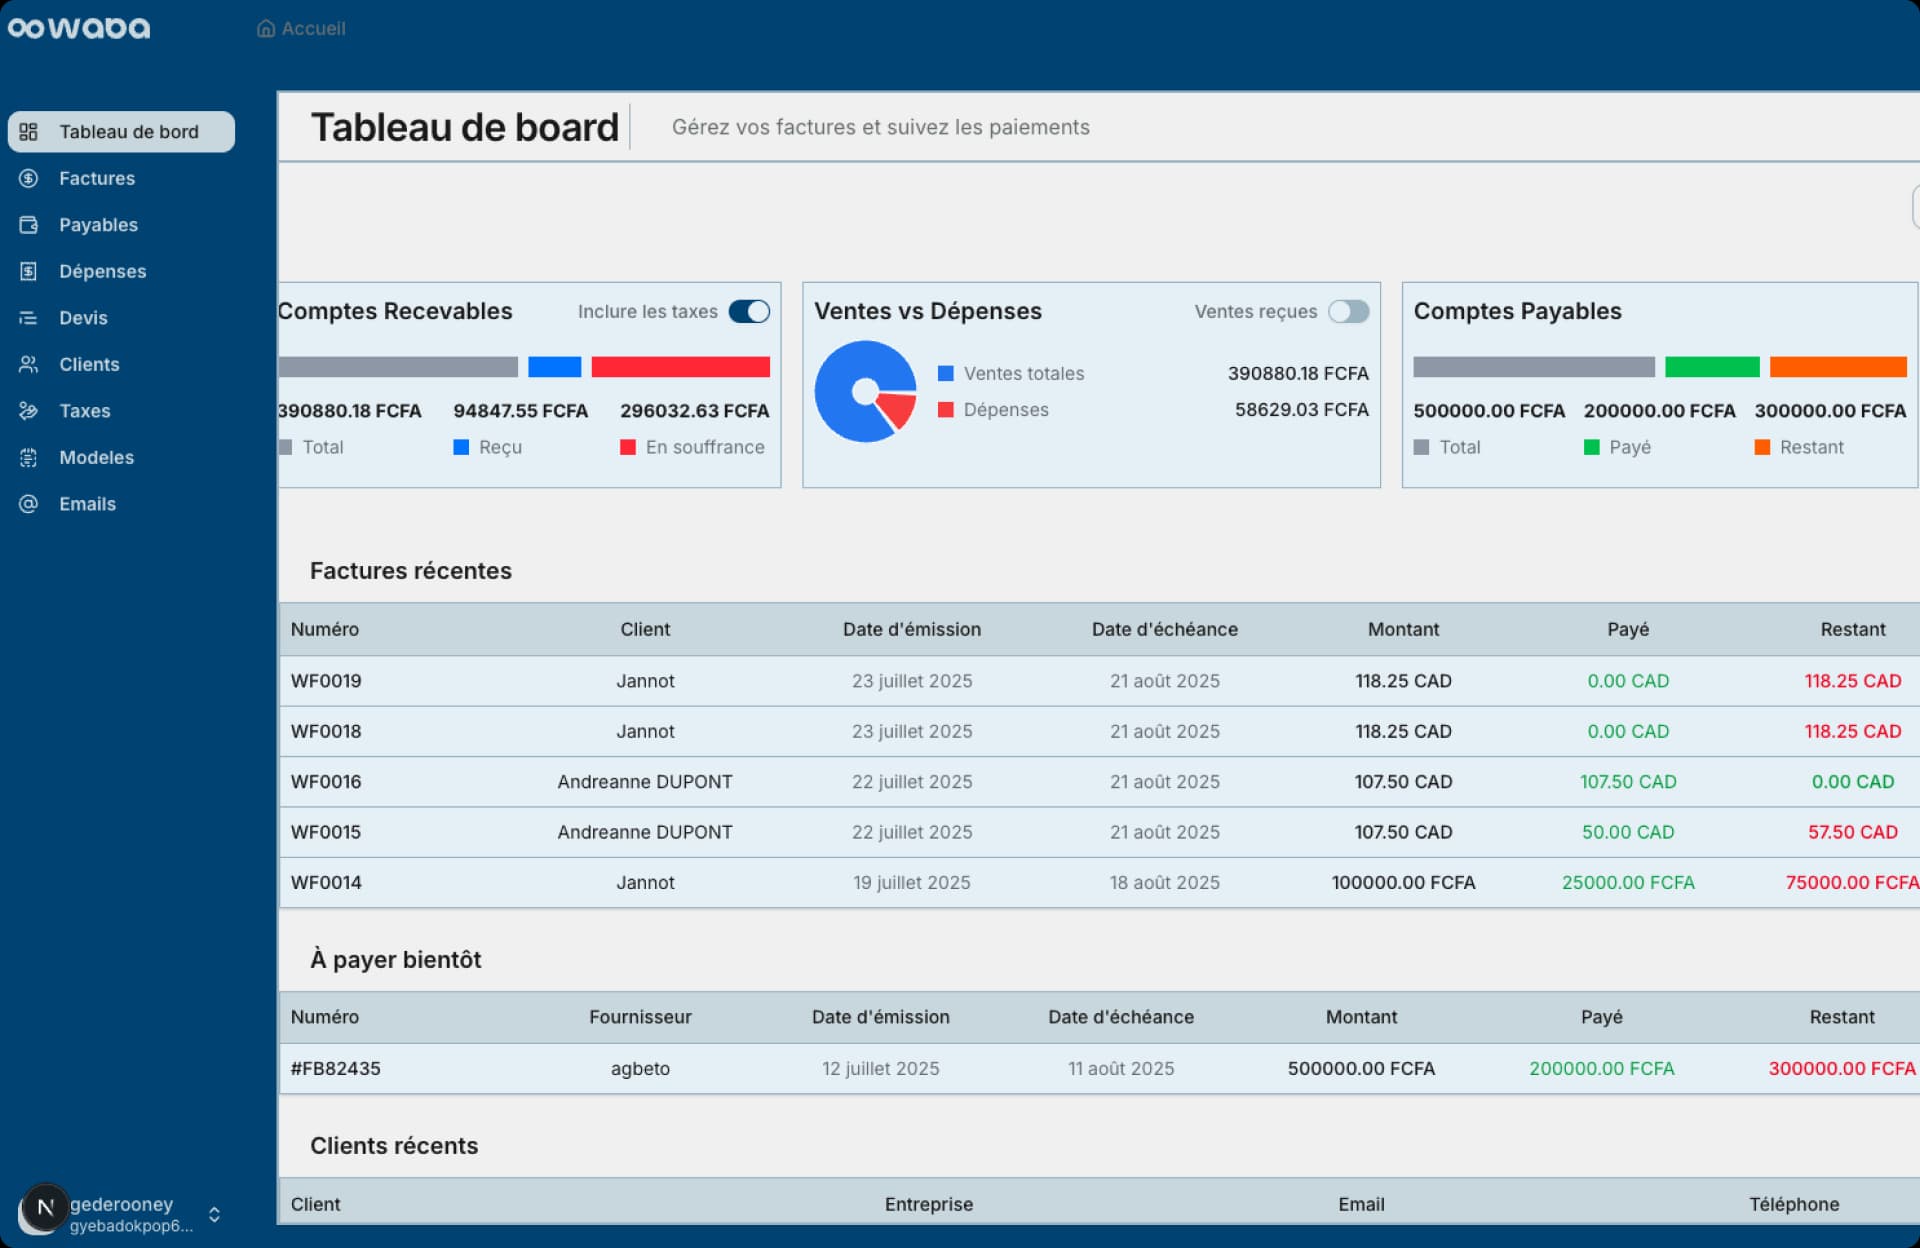Expand the gederooney account menu

point(213,1214)
